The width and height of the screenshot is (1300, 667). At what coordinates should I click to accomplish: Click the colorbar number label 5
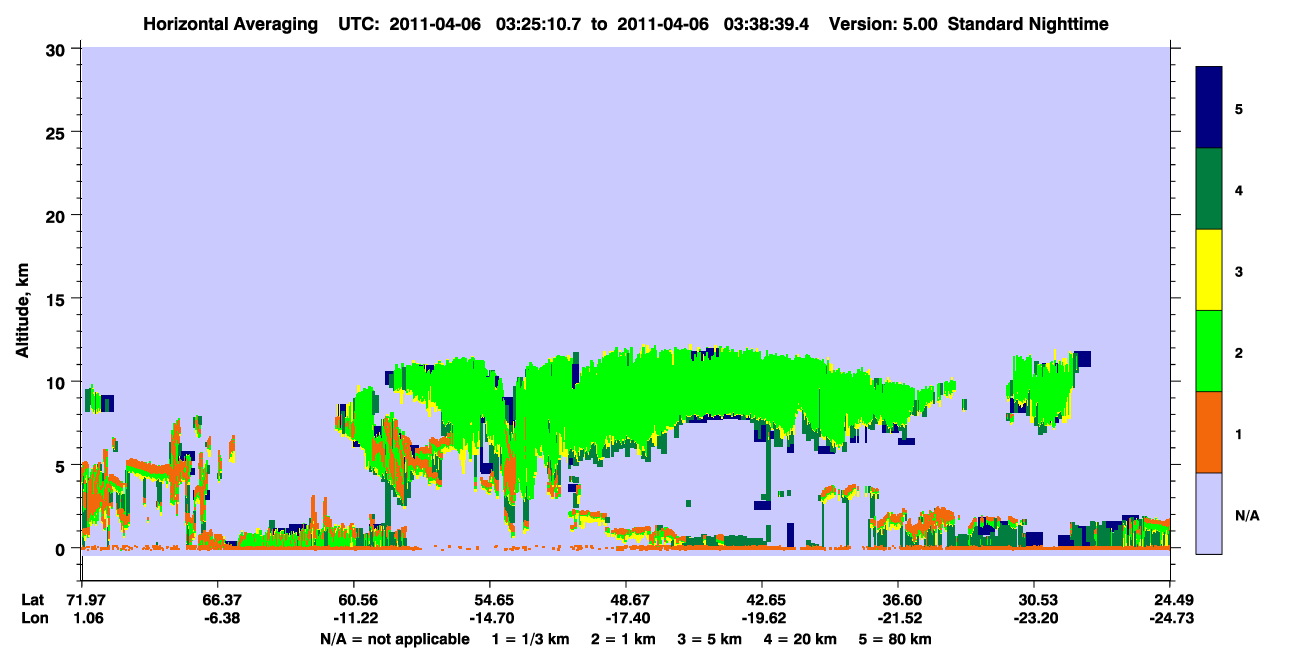pyautogui.click(x=1239, y=109)
